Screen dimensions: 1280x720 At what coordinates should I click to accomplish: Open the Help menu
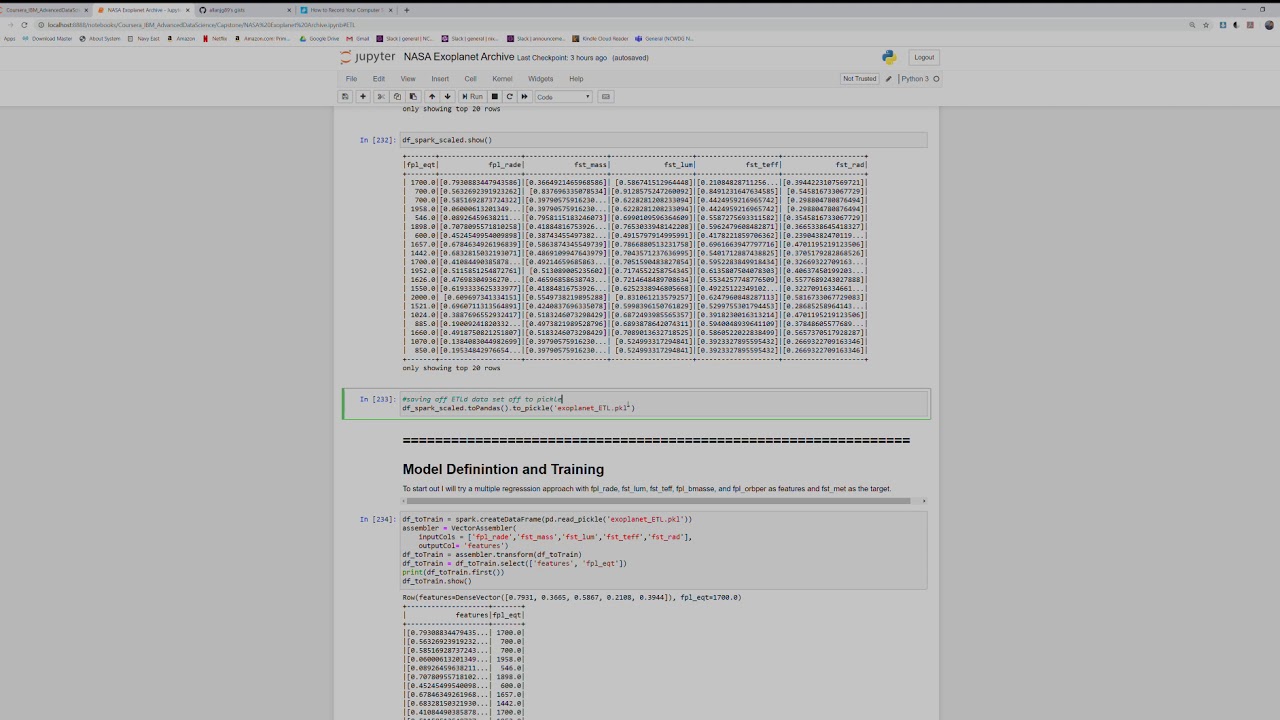pyautogui.click(x=576, y=79)
